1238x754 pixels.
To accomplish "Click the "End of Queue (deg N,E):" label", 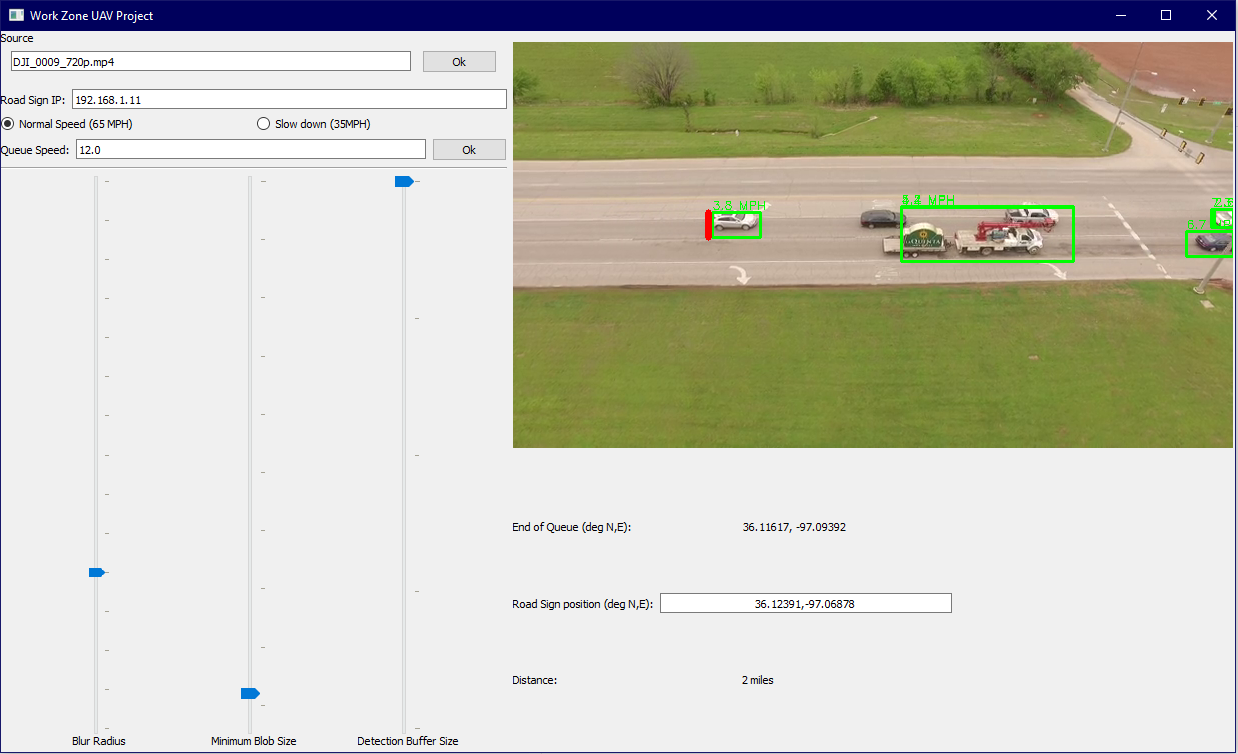I will pos(572,527).
